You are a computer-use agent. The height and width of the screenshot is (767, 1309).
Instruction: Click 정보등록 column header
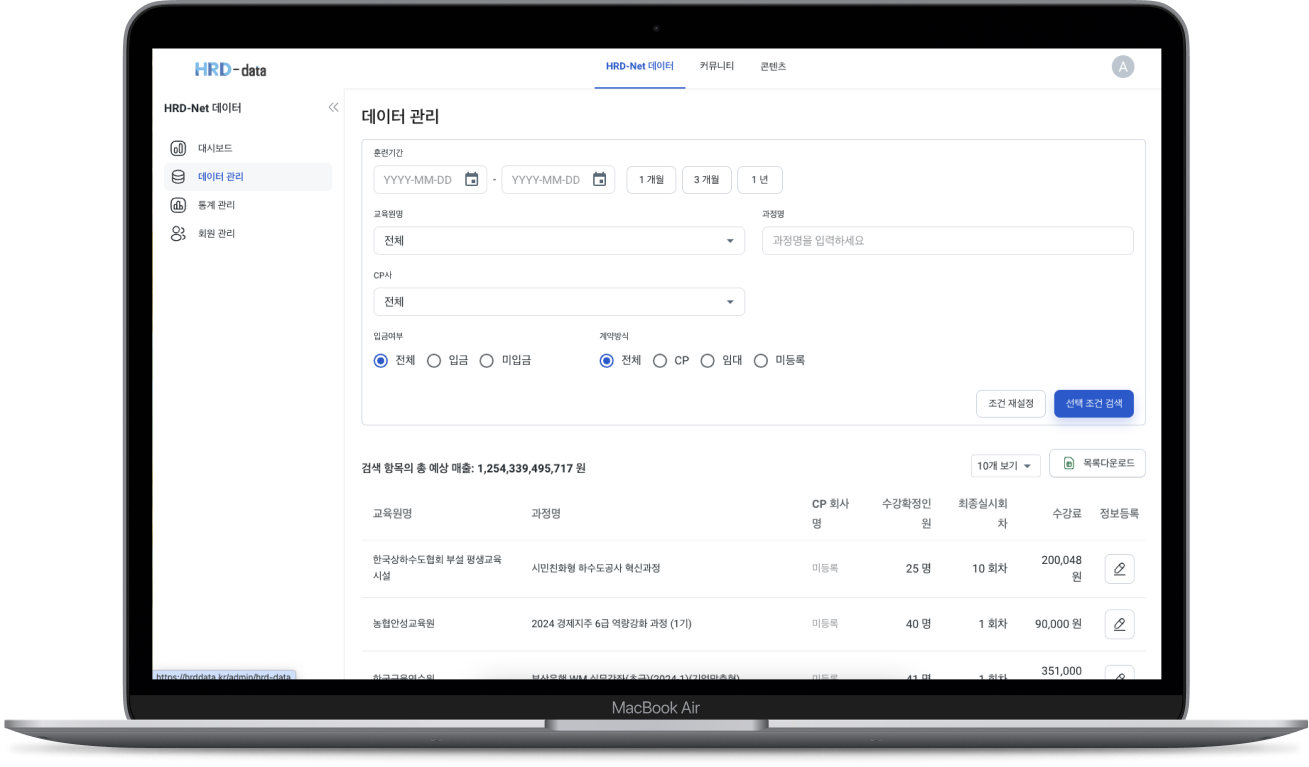click(x=1119, y=514)
